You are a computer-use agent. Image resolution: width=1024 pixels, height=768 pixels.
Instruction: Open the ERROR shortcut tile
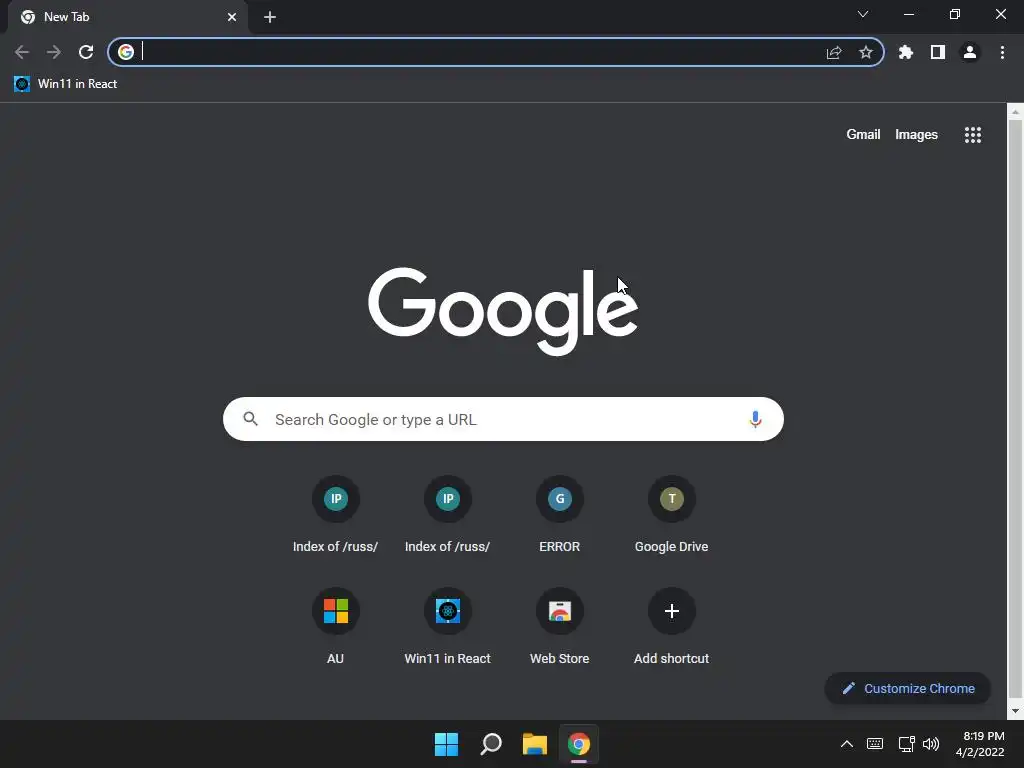[x=560, y=515]
